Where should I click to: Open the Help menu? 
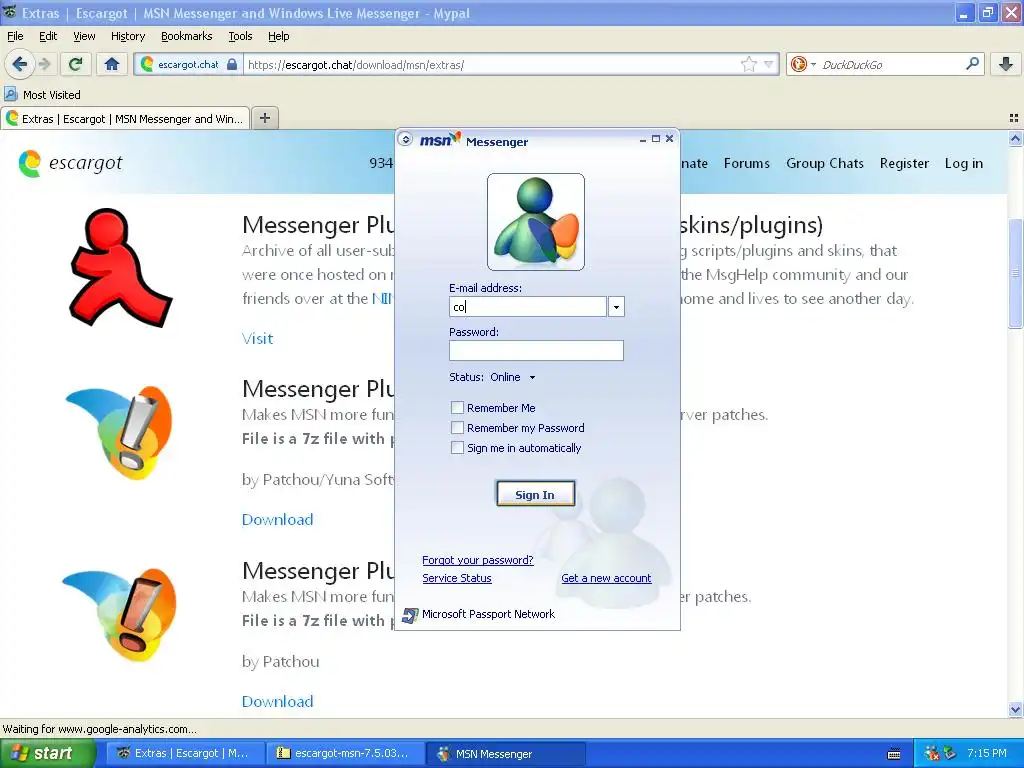click(x=279, y=36)
